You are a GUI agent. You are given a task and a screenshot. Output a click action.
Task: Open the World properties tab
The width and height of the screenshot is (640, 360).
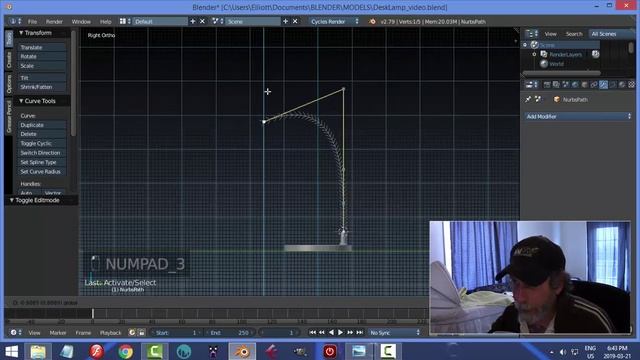pyautogui.click(x=575, y=84)
